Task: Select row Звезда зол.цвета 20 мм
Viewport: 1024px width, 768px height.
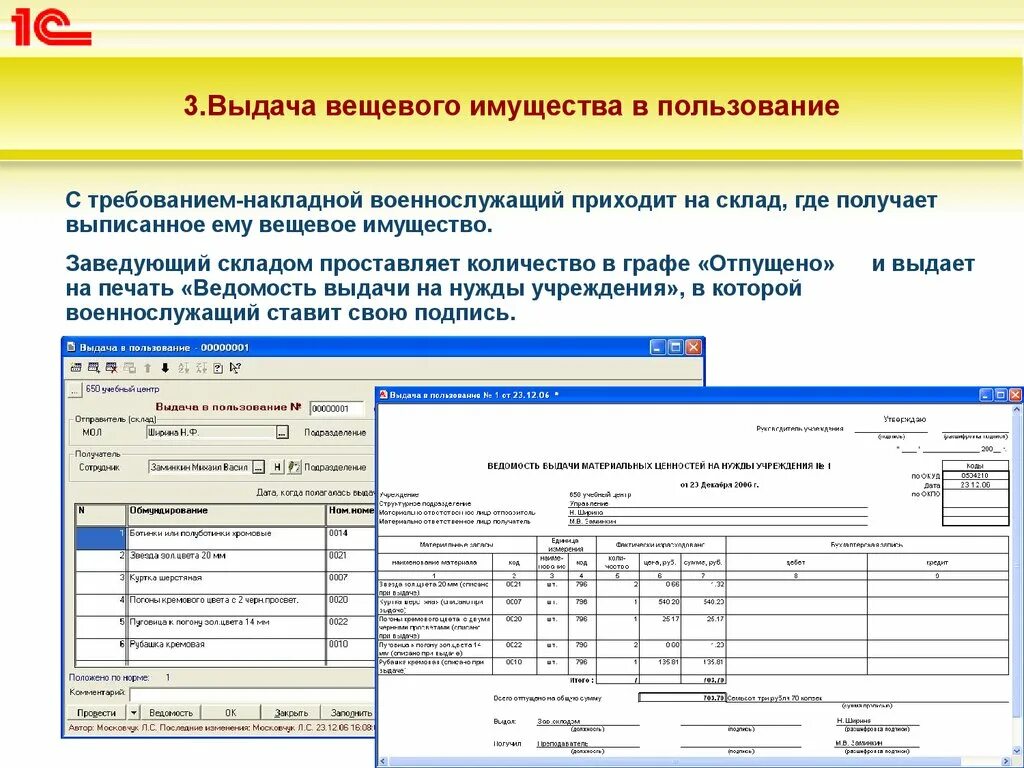Action: [225, 560]
